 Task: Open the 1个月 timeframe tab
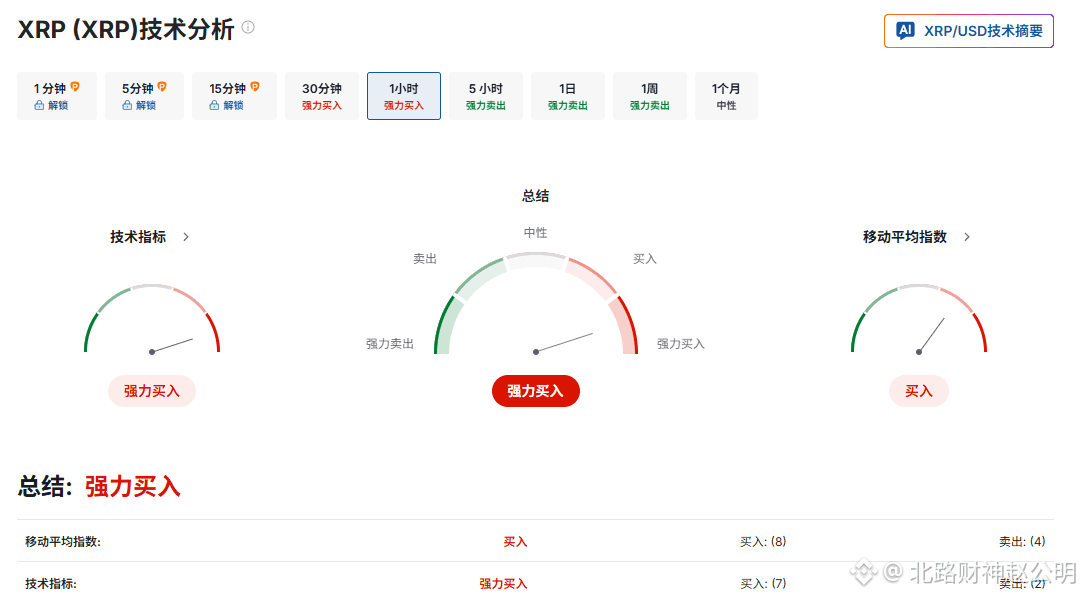click(x=726, y=96)
